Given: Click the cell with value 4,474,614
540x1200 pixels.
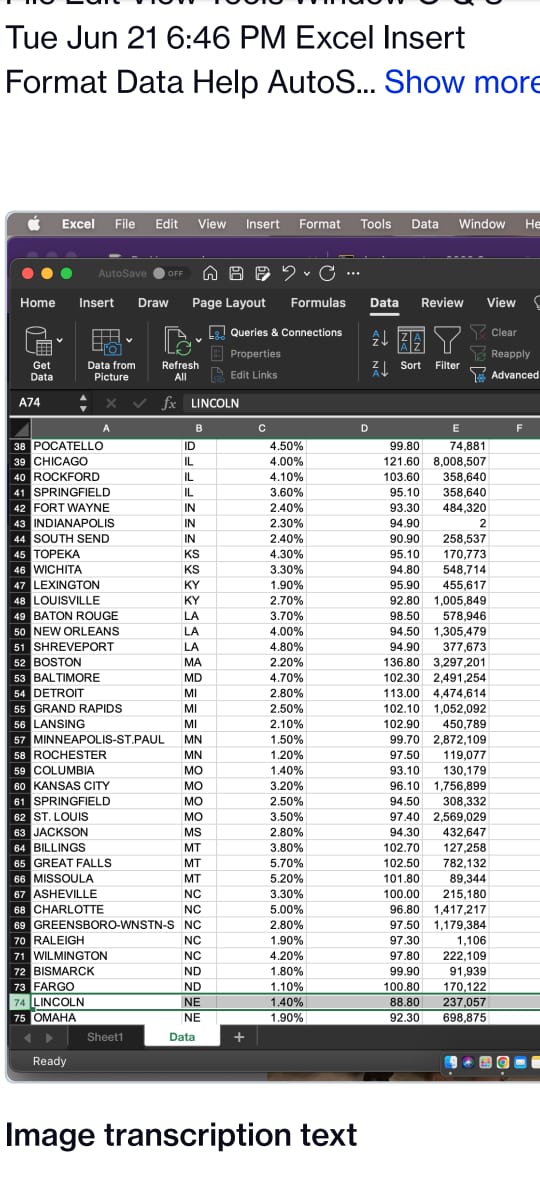Looking at the screenshot, I should coord(456,693).
